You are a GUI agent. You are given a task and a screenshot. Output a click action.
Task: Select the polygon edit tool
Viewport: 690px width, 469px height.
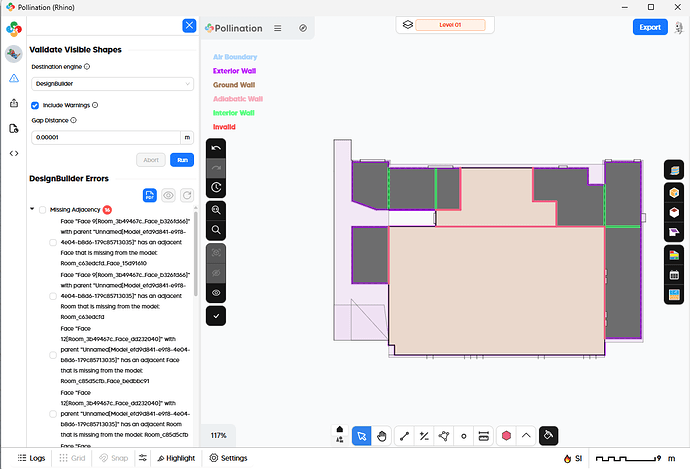click(x=444, y=436)
